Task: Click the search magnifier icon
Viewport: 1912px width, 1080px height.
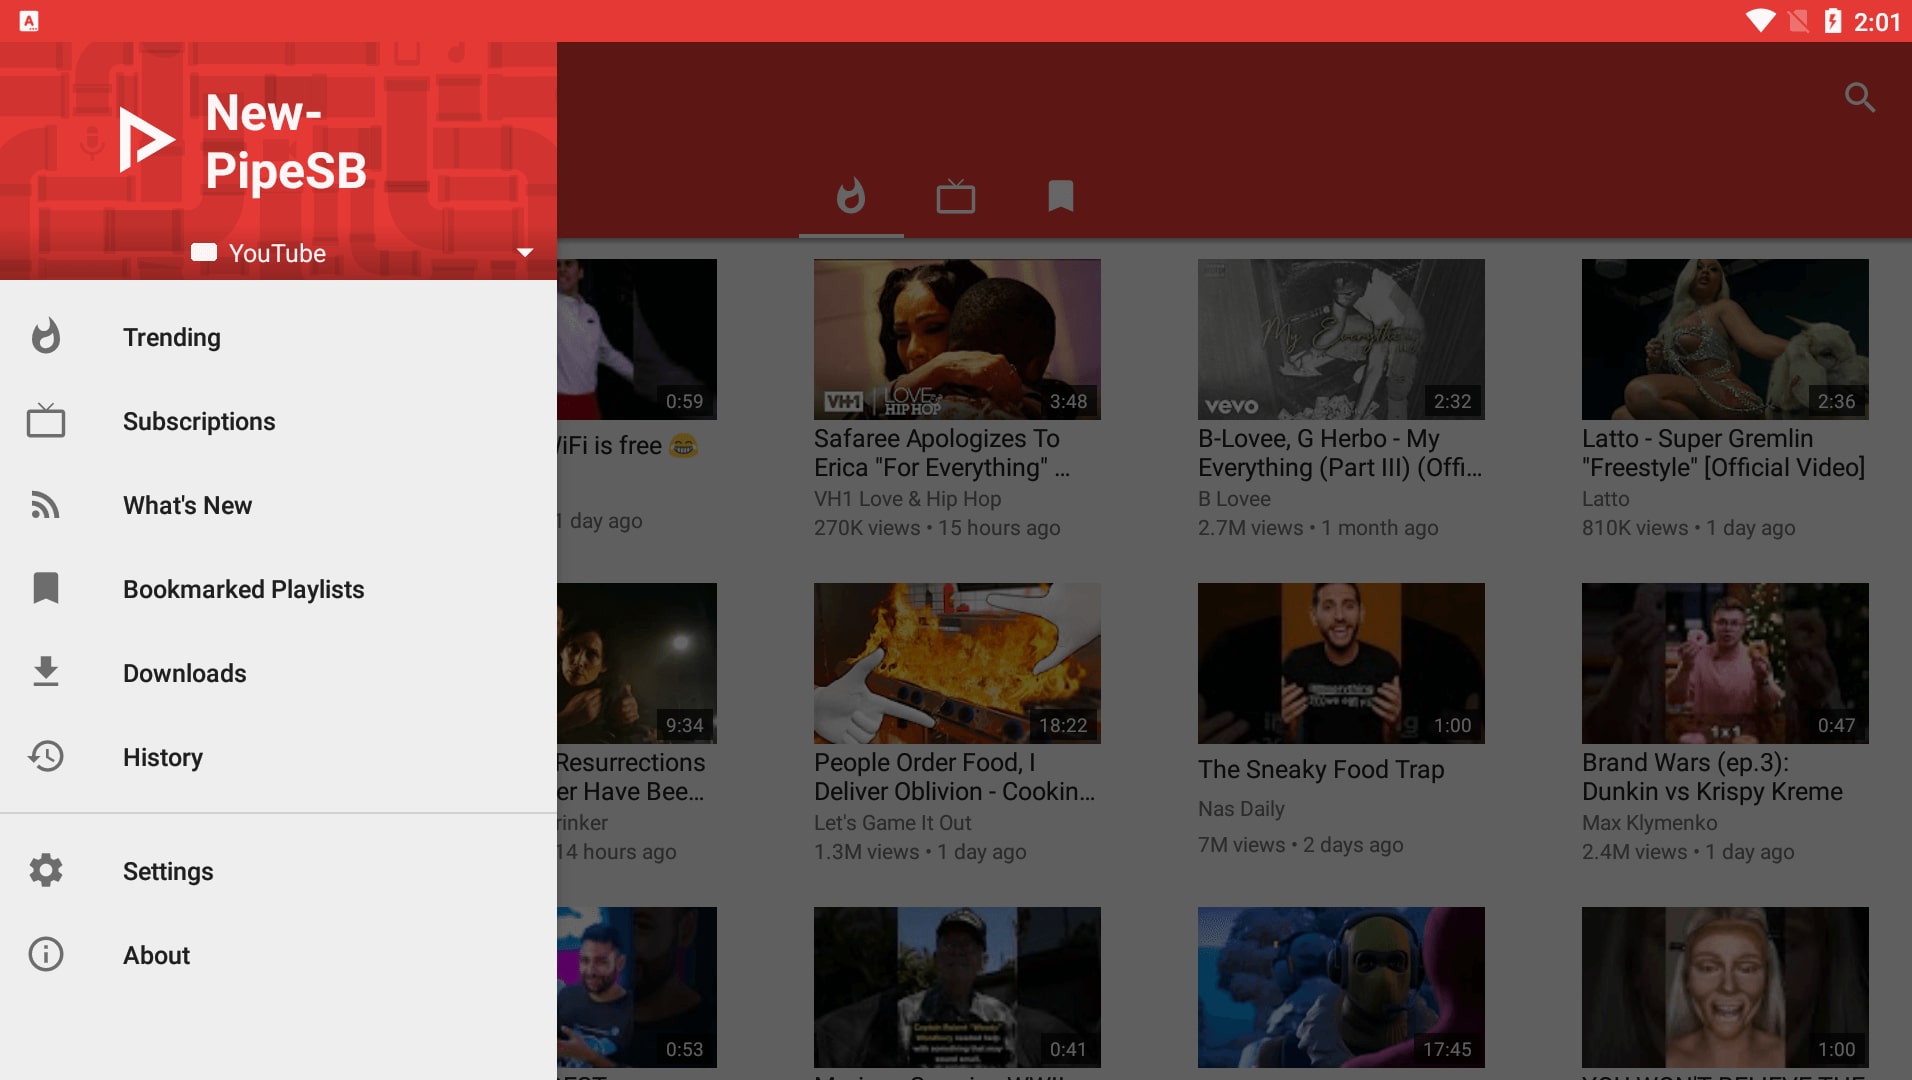Action: [1859, 97]
